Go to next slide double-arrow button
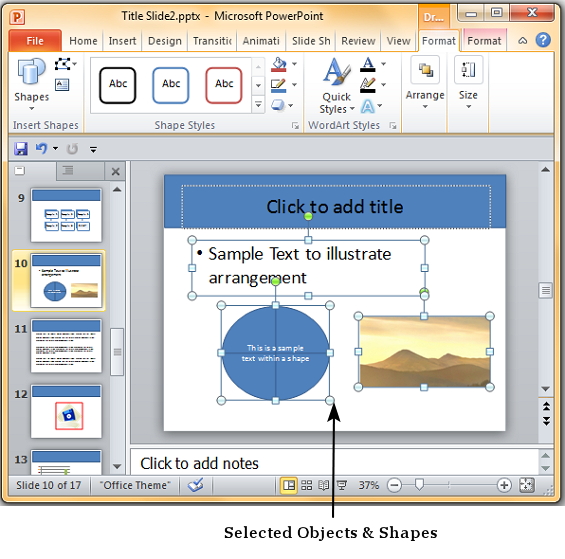Viewport: 565px width, 559px height. pyautogui.click(x=546, y=421)
